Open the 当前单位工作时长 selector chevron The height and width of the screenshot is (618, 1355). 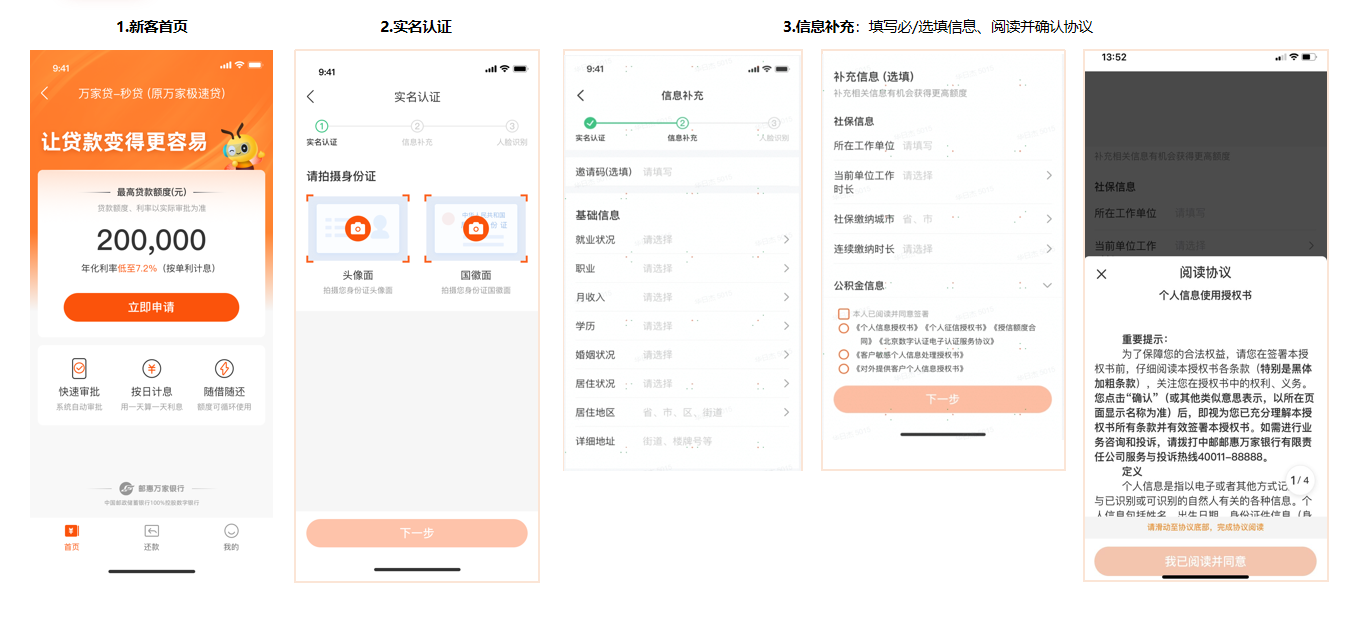1049,175
